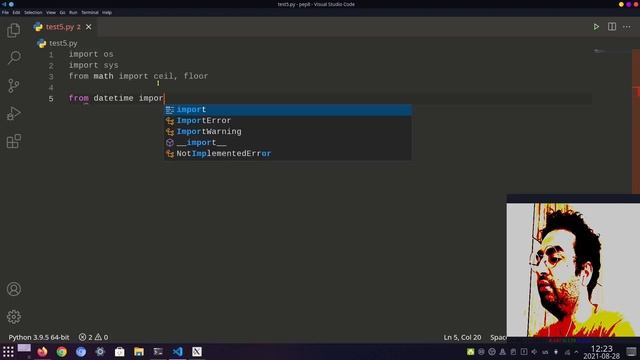This screenshot has height=360, width=640.
Task: Click the green system tray icon
Action: [471, 352]
